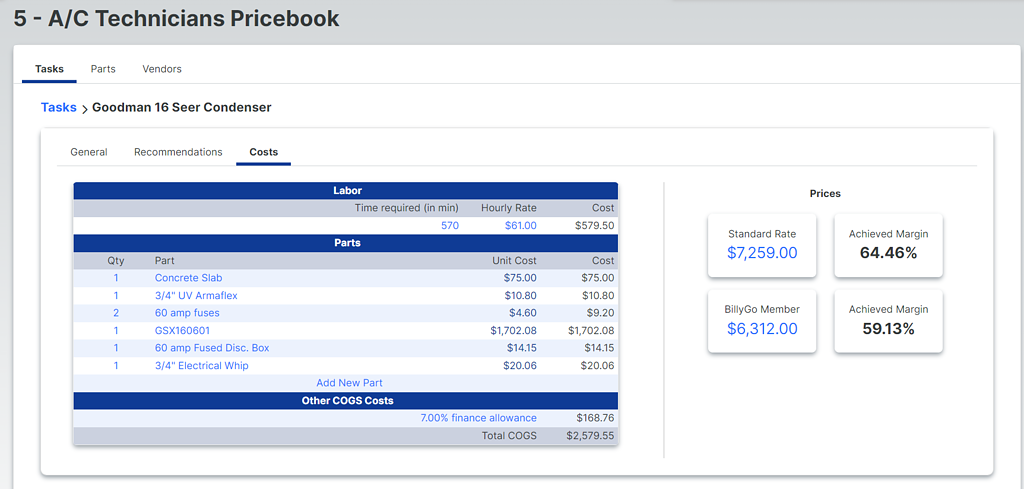Select the Recommendations sub-tab

pos(178,152)
